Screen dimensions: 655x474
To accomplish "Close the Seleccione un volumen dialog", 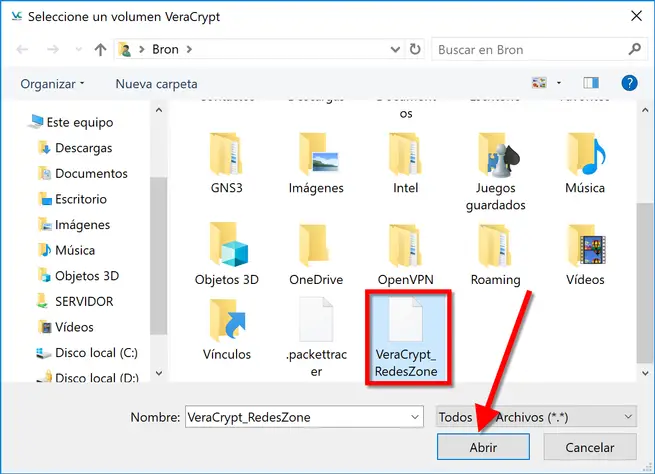I will pos(636,16).
